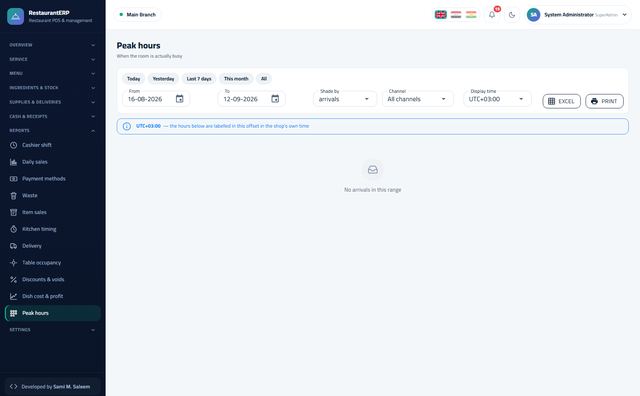
Task: Open the Cashier shift report
Action: tap(52, 145)
